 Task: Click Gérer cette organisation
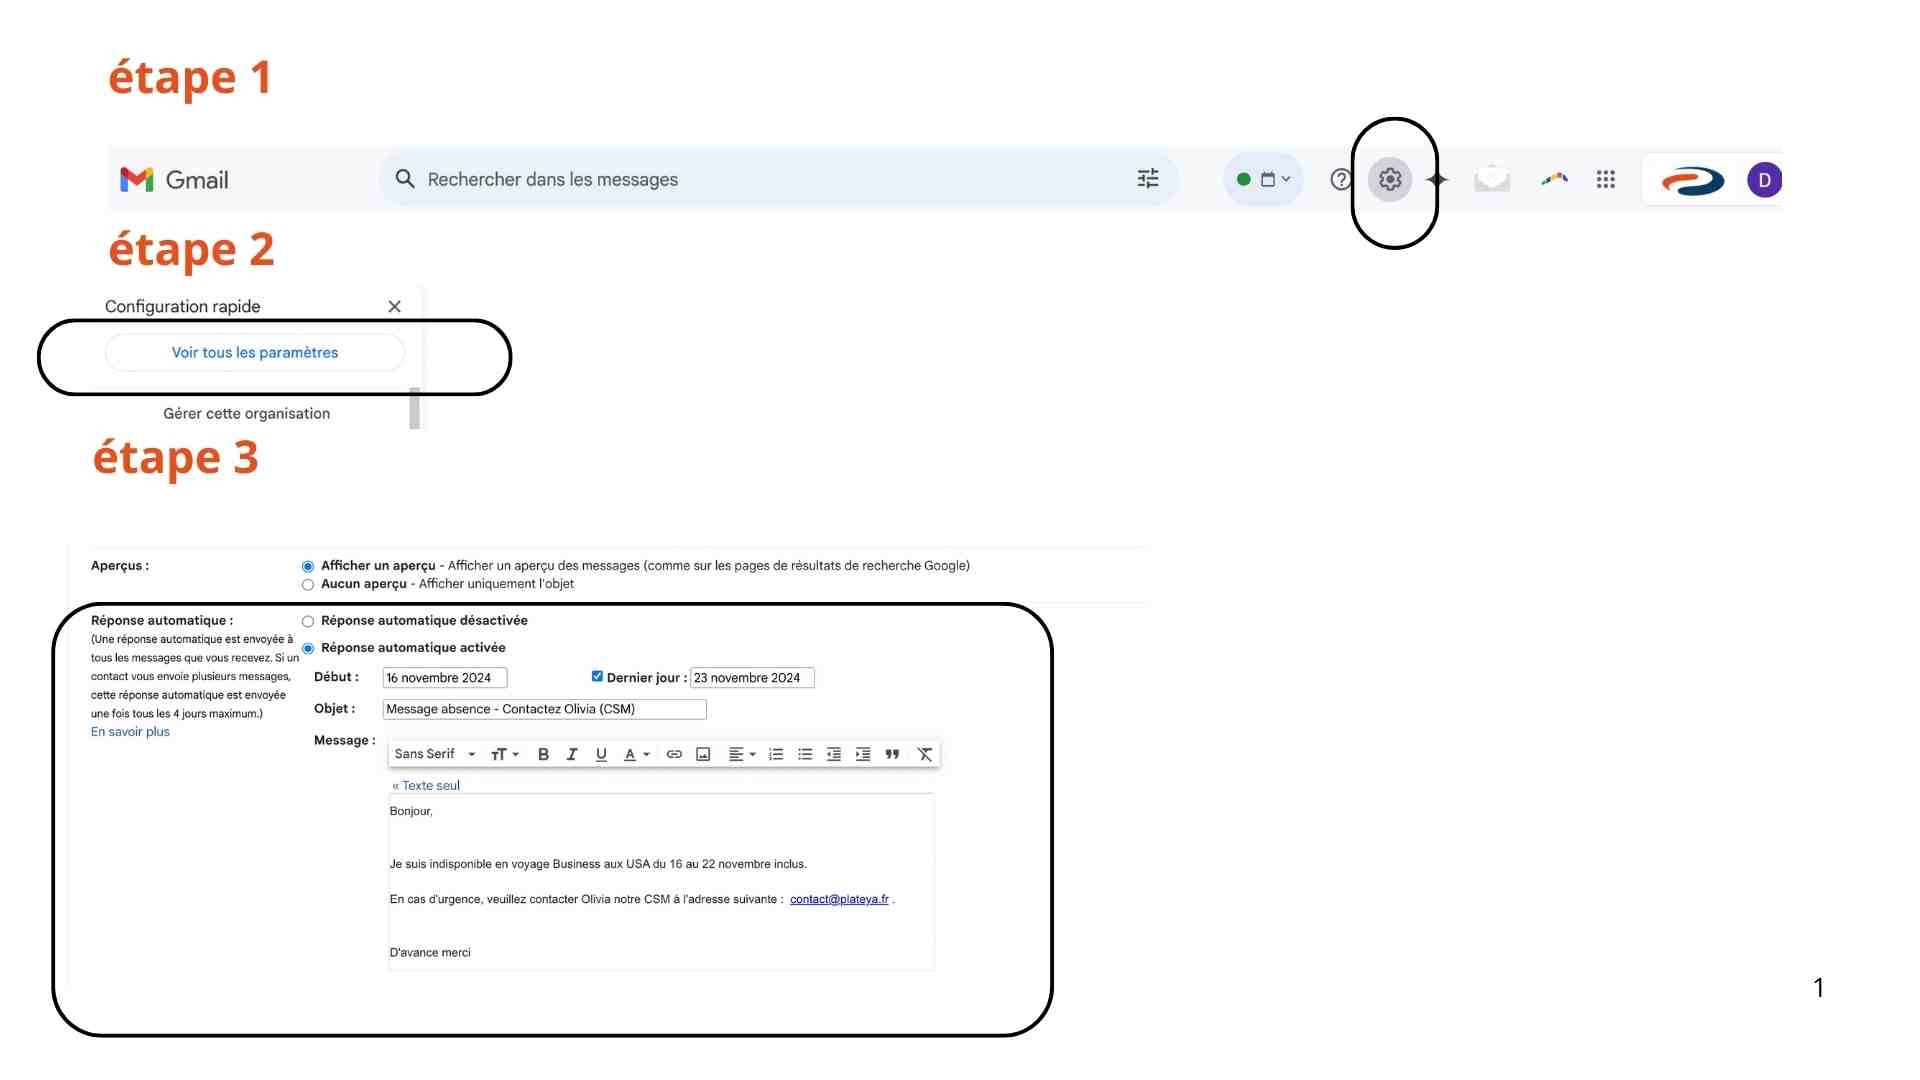(x=247, y=414)
